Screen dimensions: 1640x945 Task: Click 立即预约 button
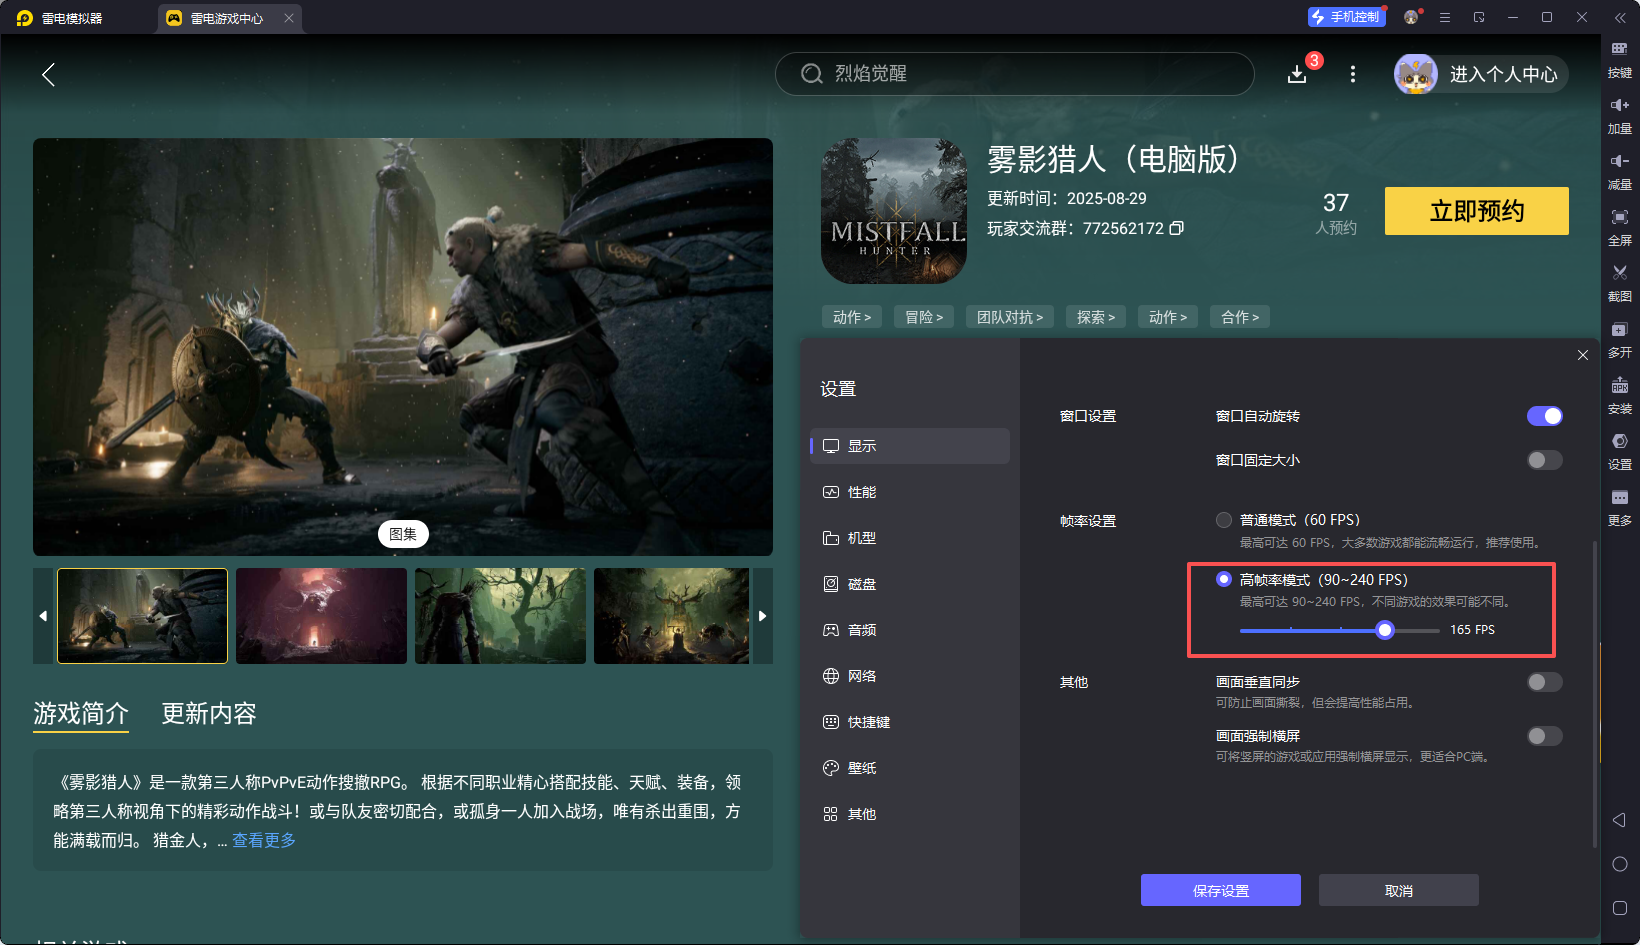tap(1477, 211)
